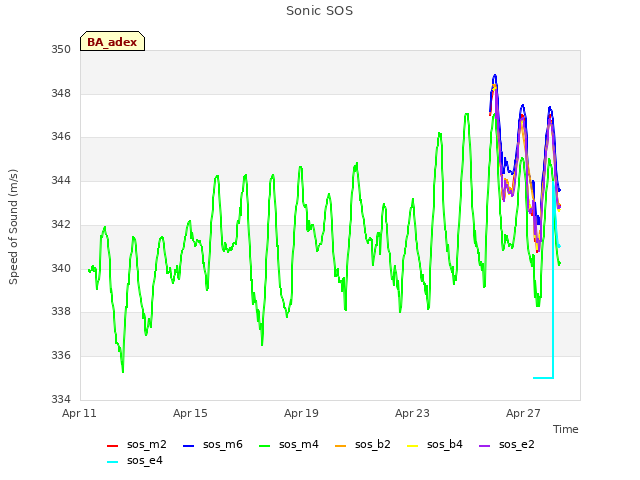Click the Apr 19 x-axis label

(x=301, y=413)
